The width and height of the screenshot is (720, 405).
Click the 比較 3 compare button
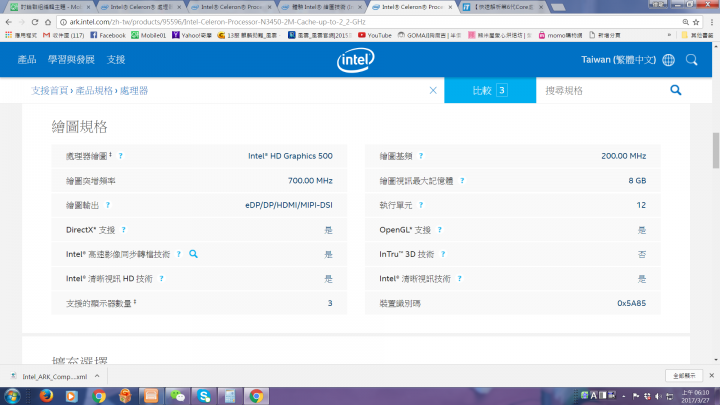pos(490,90)
